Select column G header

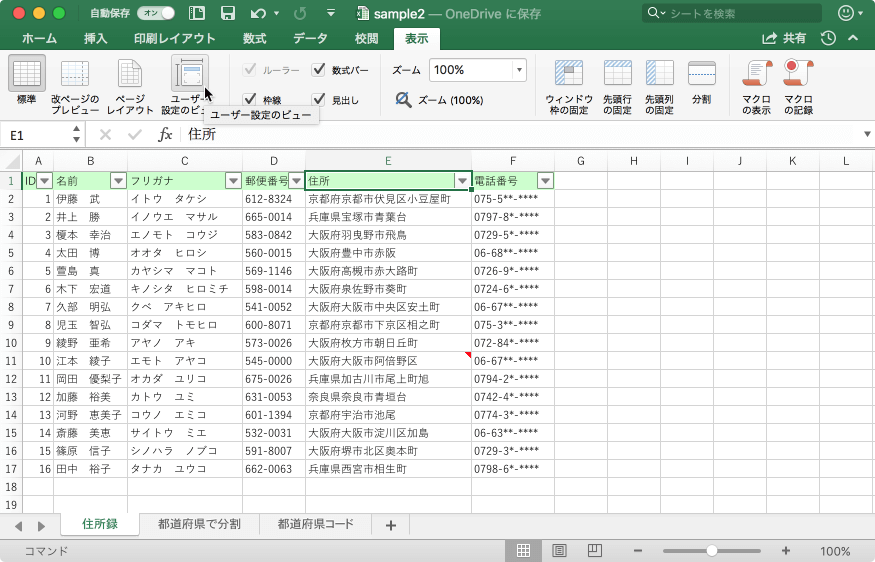(x=580, y=161)
